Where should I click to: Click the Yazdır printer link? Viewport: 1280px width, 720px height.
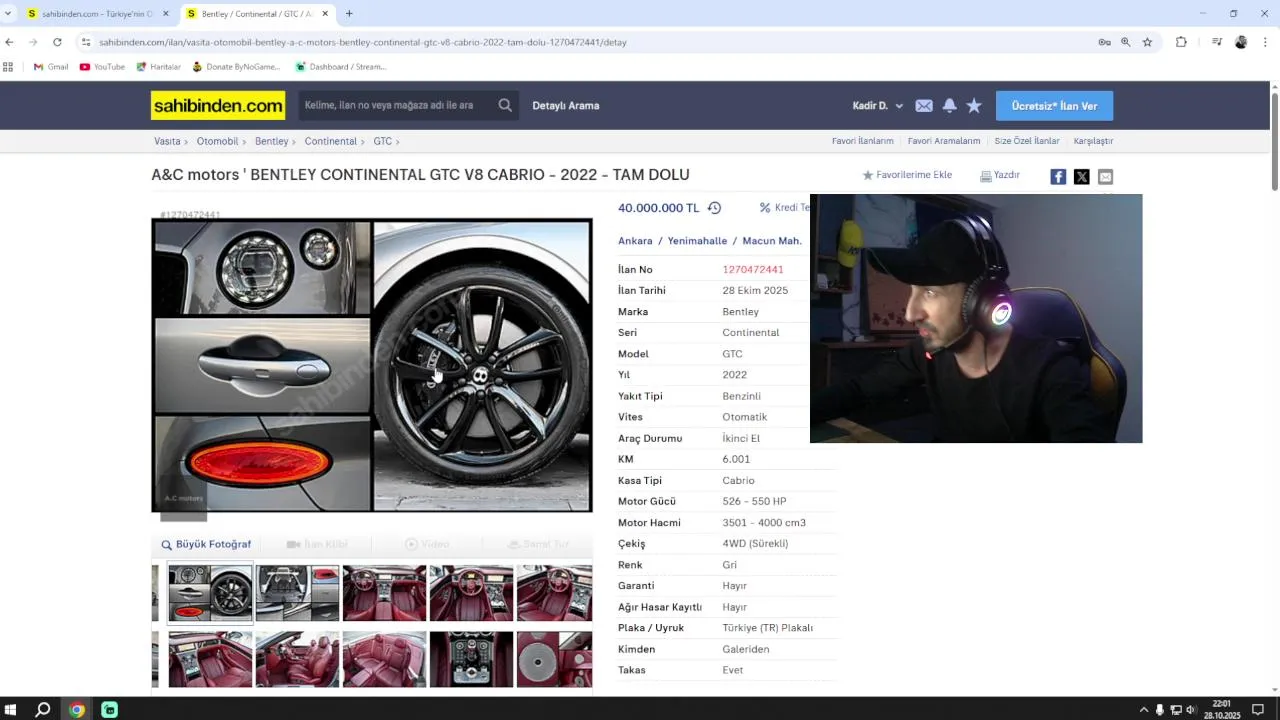1000,175
